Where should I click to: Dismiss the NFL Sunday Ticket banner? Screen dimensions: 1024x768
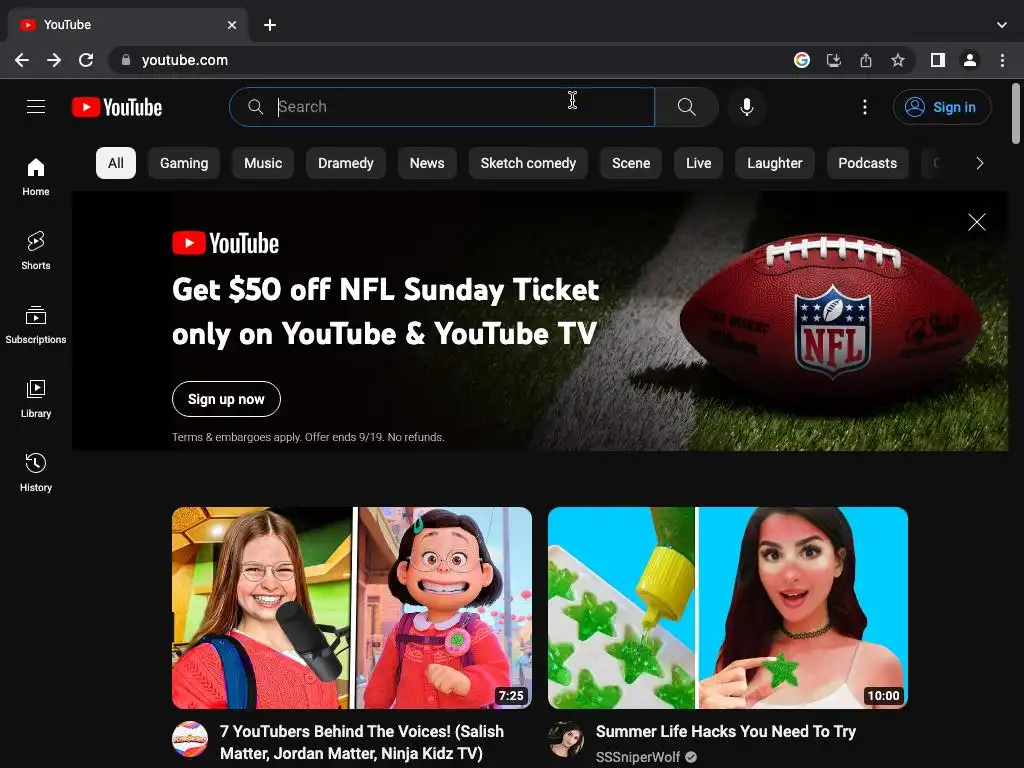click(x=977, y=222)
